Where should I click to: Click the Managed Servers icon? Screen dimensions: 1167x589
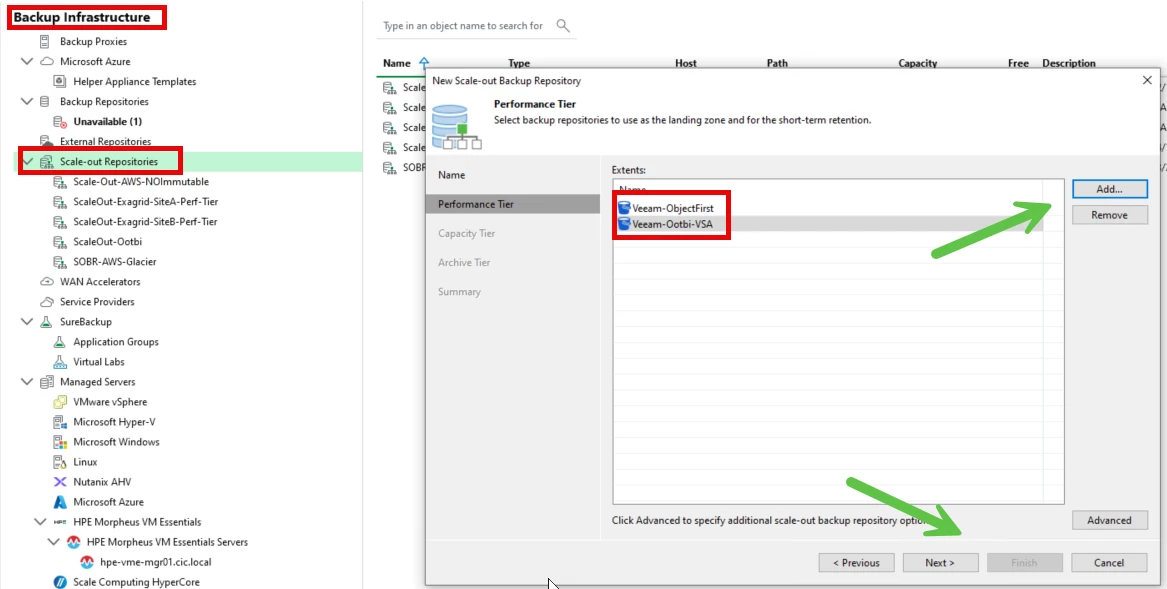(x=46, y=382)
